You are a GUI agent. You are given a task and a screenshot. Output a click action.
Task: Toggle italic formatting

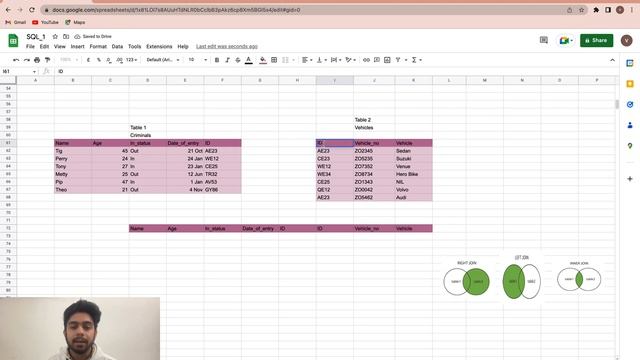point(227,60)
